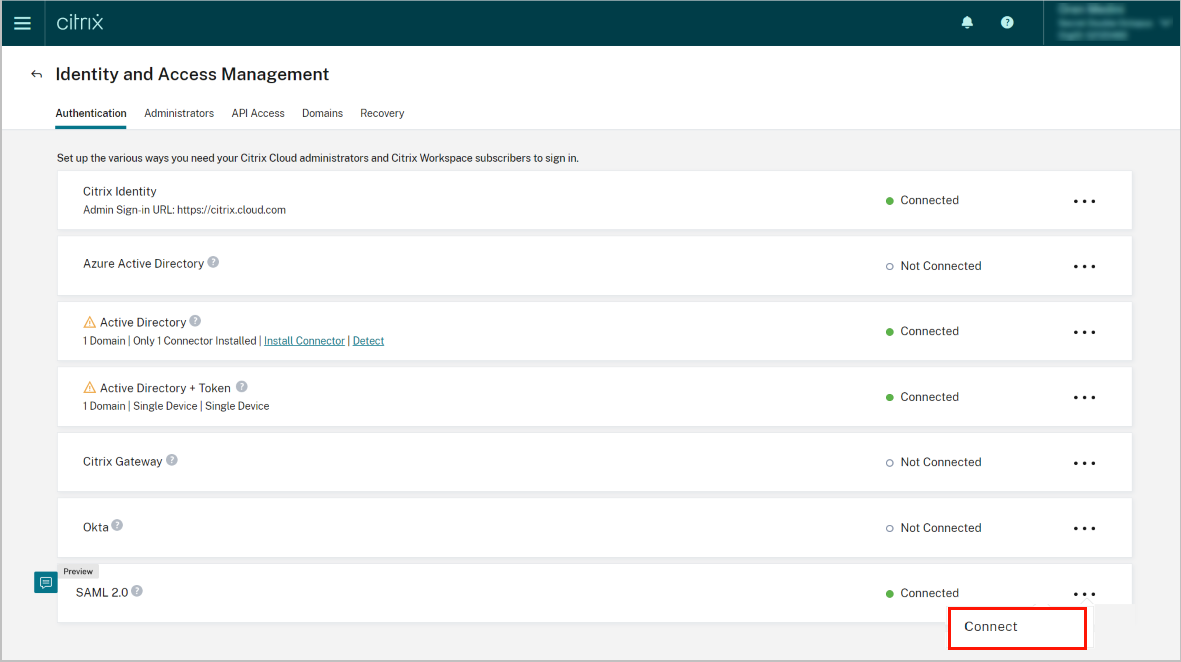Viewport: 1181px width, 662px height.
Task: Click the Identity and Access Management heading
Action: [192, 74]
